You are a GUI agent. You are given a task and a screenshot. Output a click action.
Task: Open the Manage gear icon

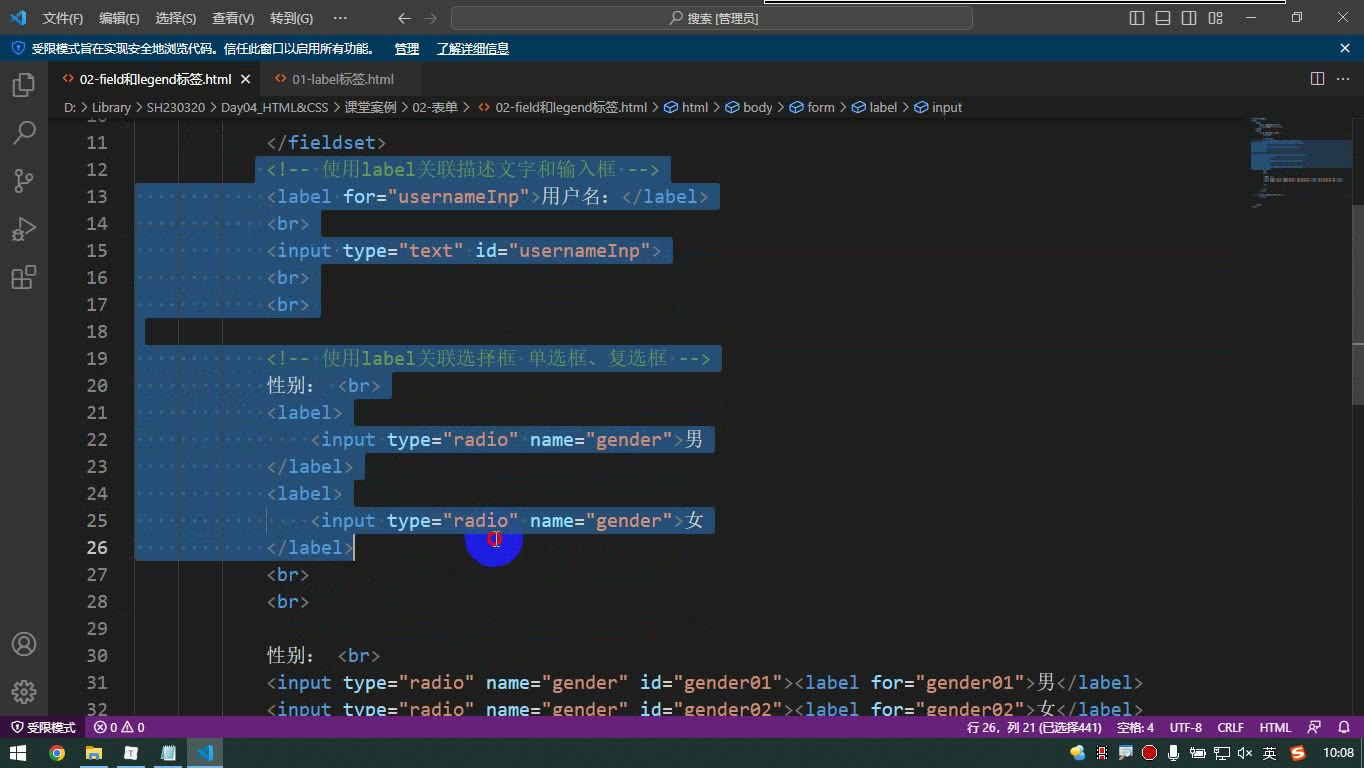pos(23,692)
